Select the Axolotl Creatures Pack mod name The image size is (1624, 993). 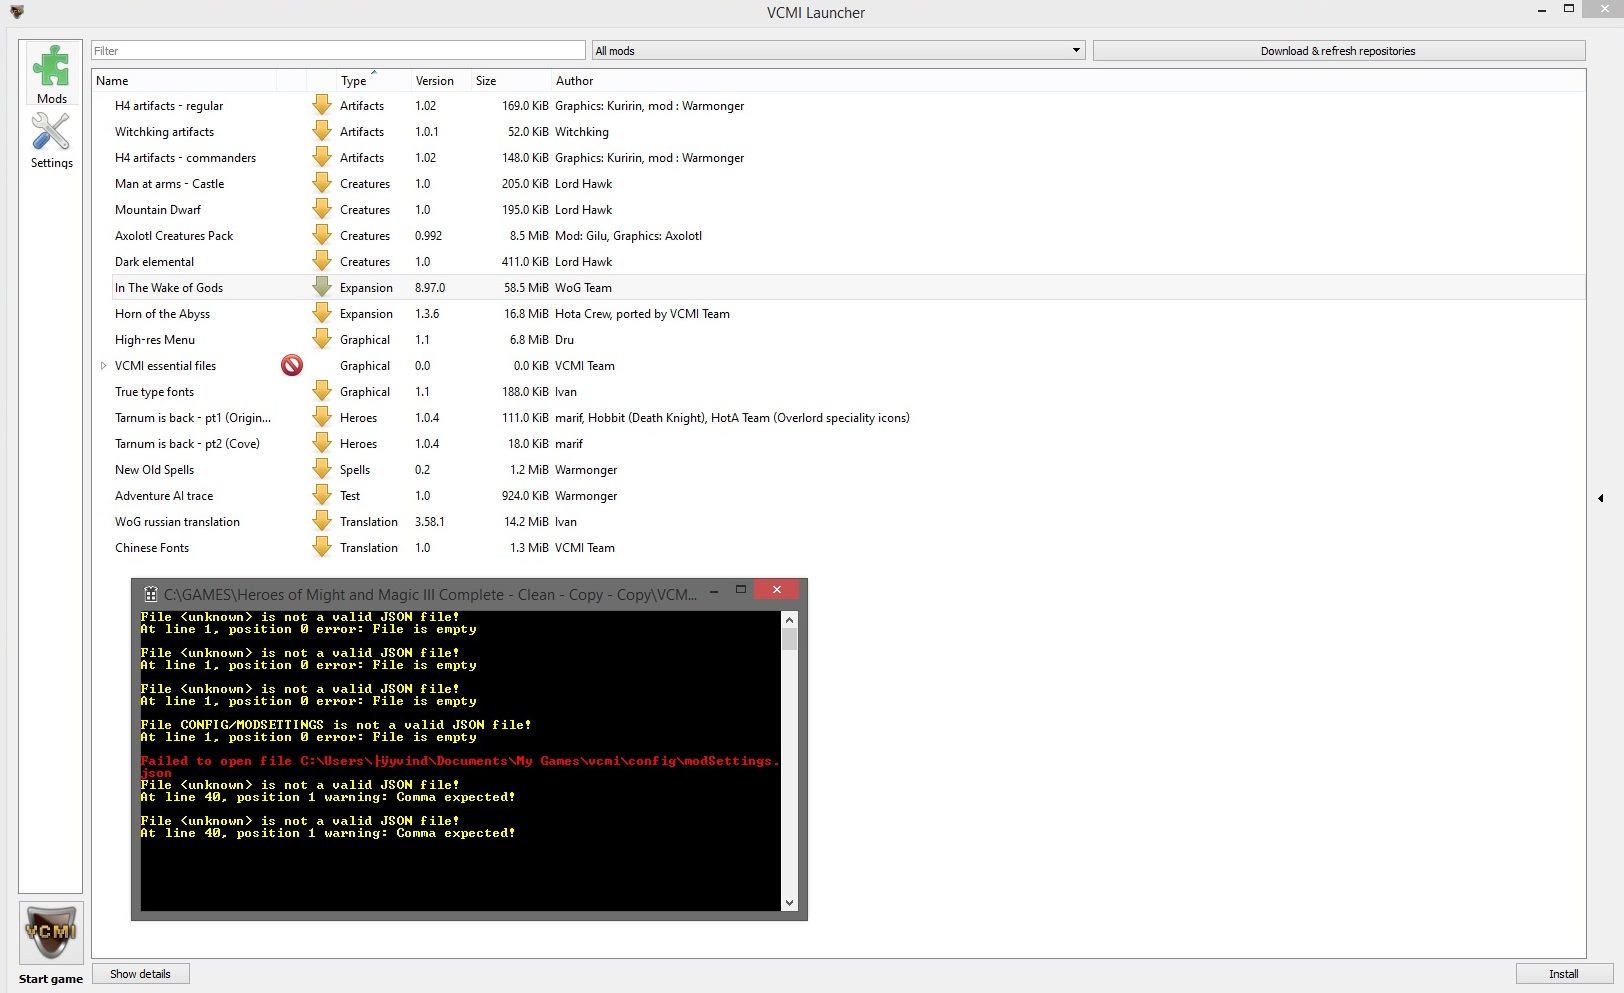pos(174,236)
